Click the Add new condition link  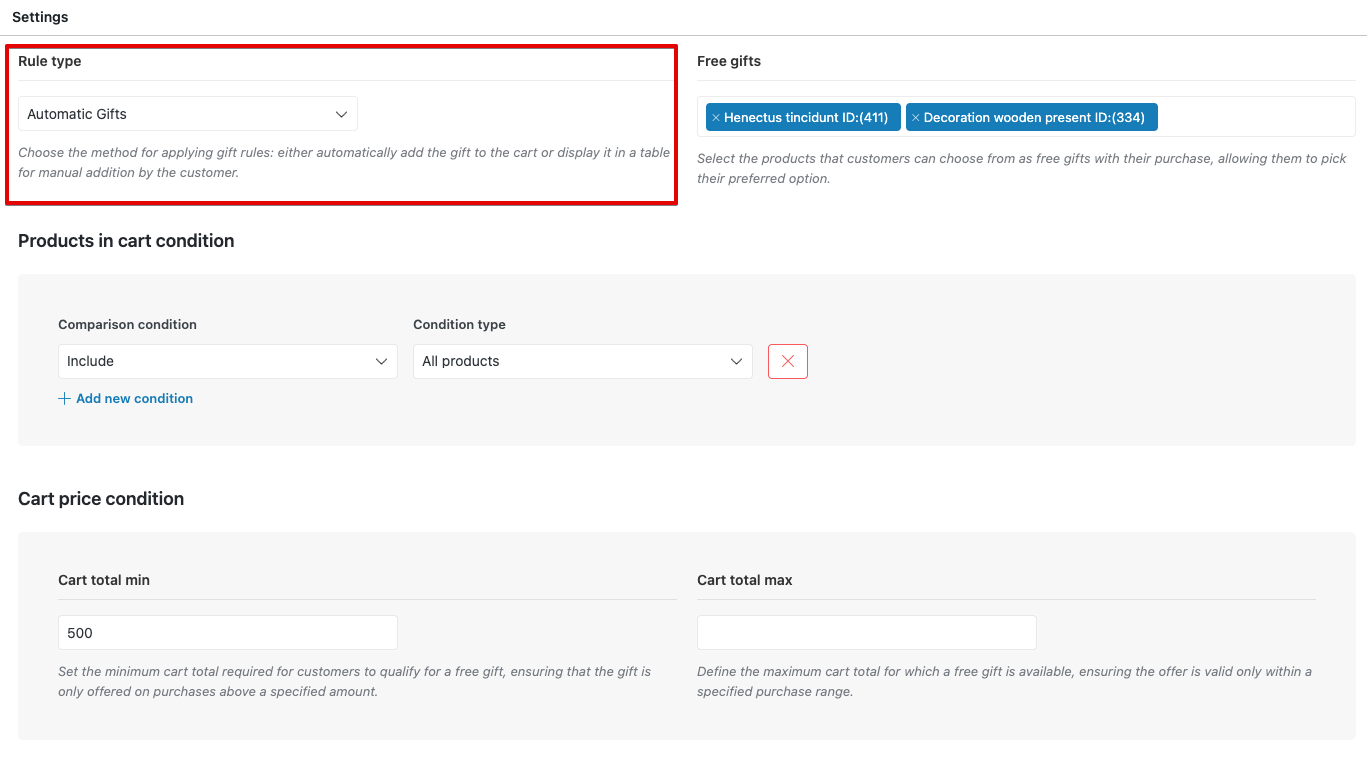(134, 399)
